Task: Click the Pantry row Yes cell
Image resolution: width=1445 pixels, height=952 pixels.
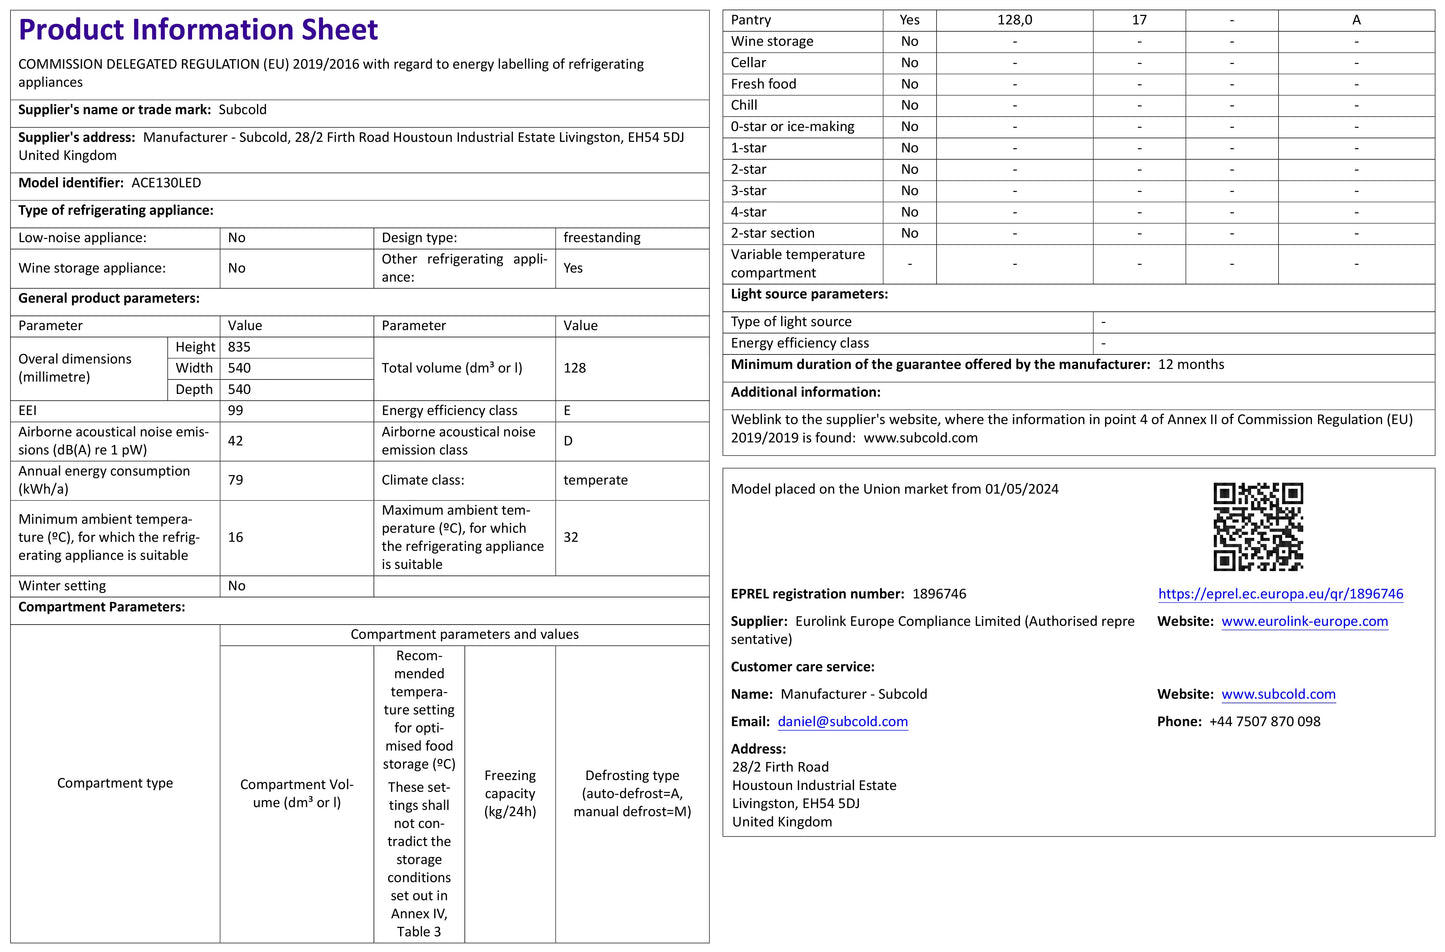Action: point(909,20)
